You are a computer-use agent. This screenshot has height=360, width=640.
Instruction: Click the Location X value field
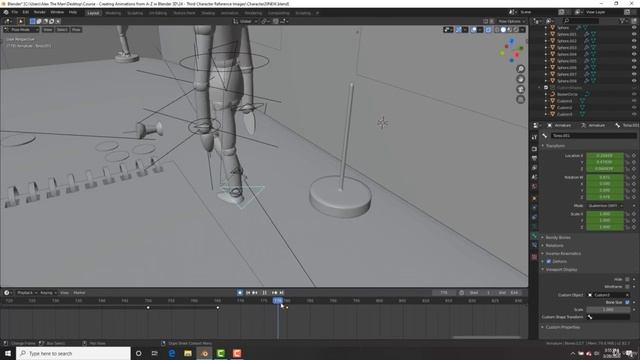pos(605,156)
